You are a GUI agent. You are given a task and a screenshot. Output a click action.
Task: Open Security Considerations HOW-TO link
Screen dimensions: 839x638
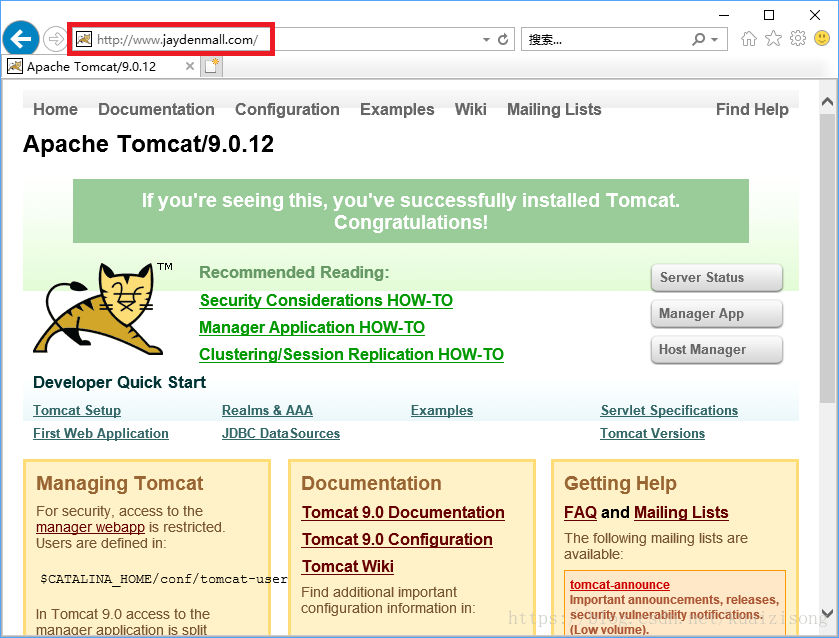coord(326,300)
